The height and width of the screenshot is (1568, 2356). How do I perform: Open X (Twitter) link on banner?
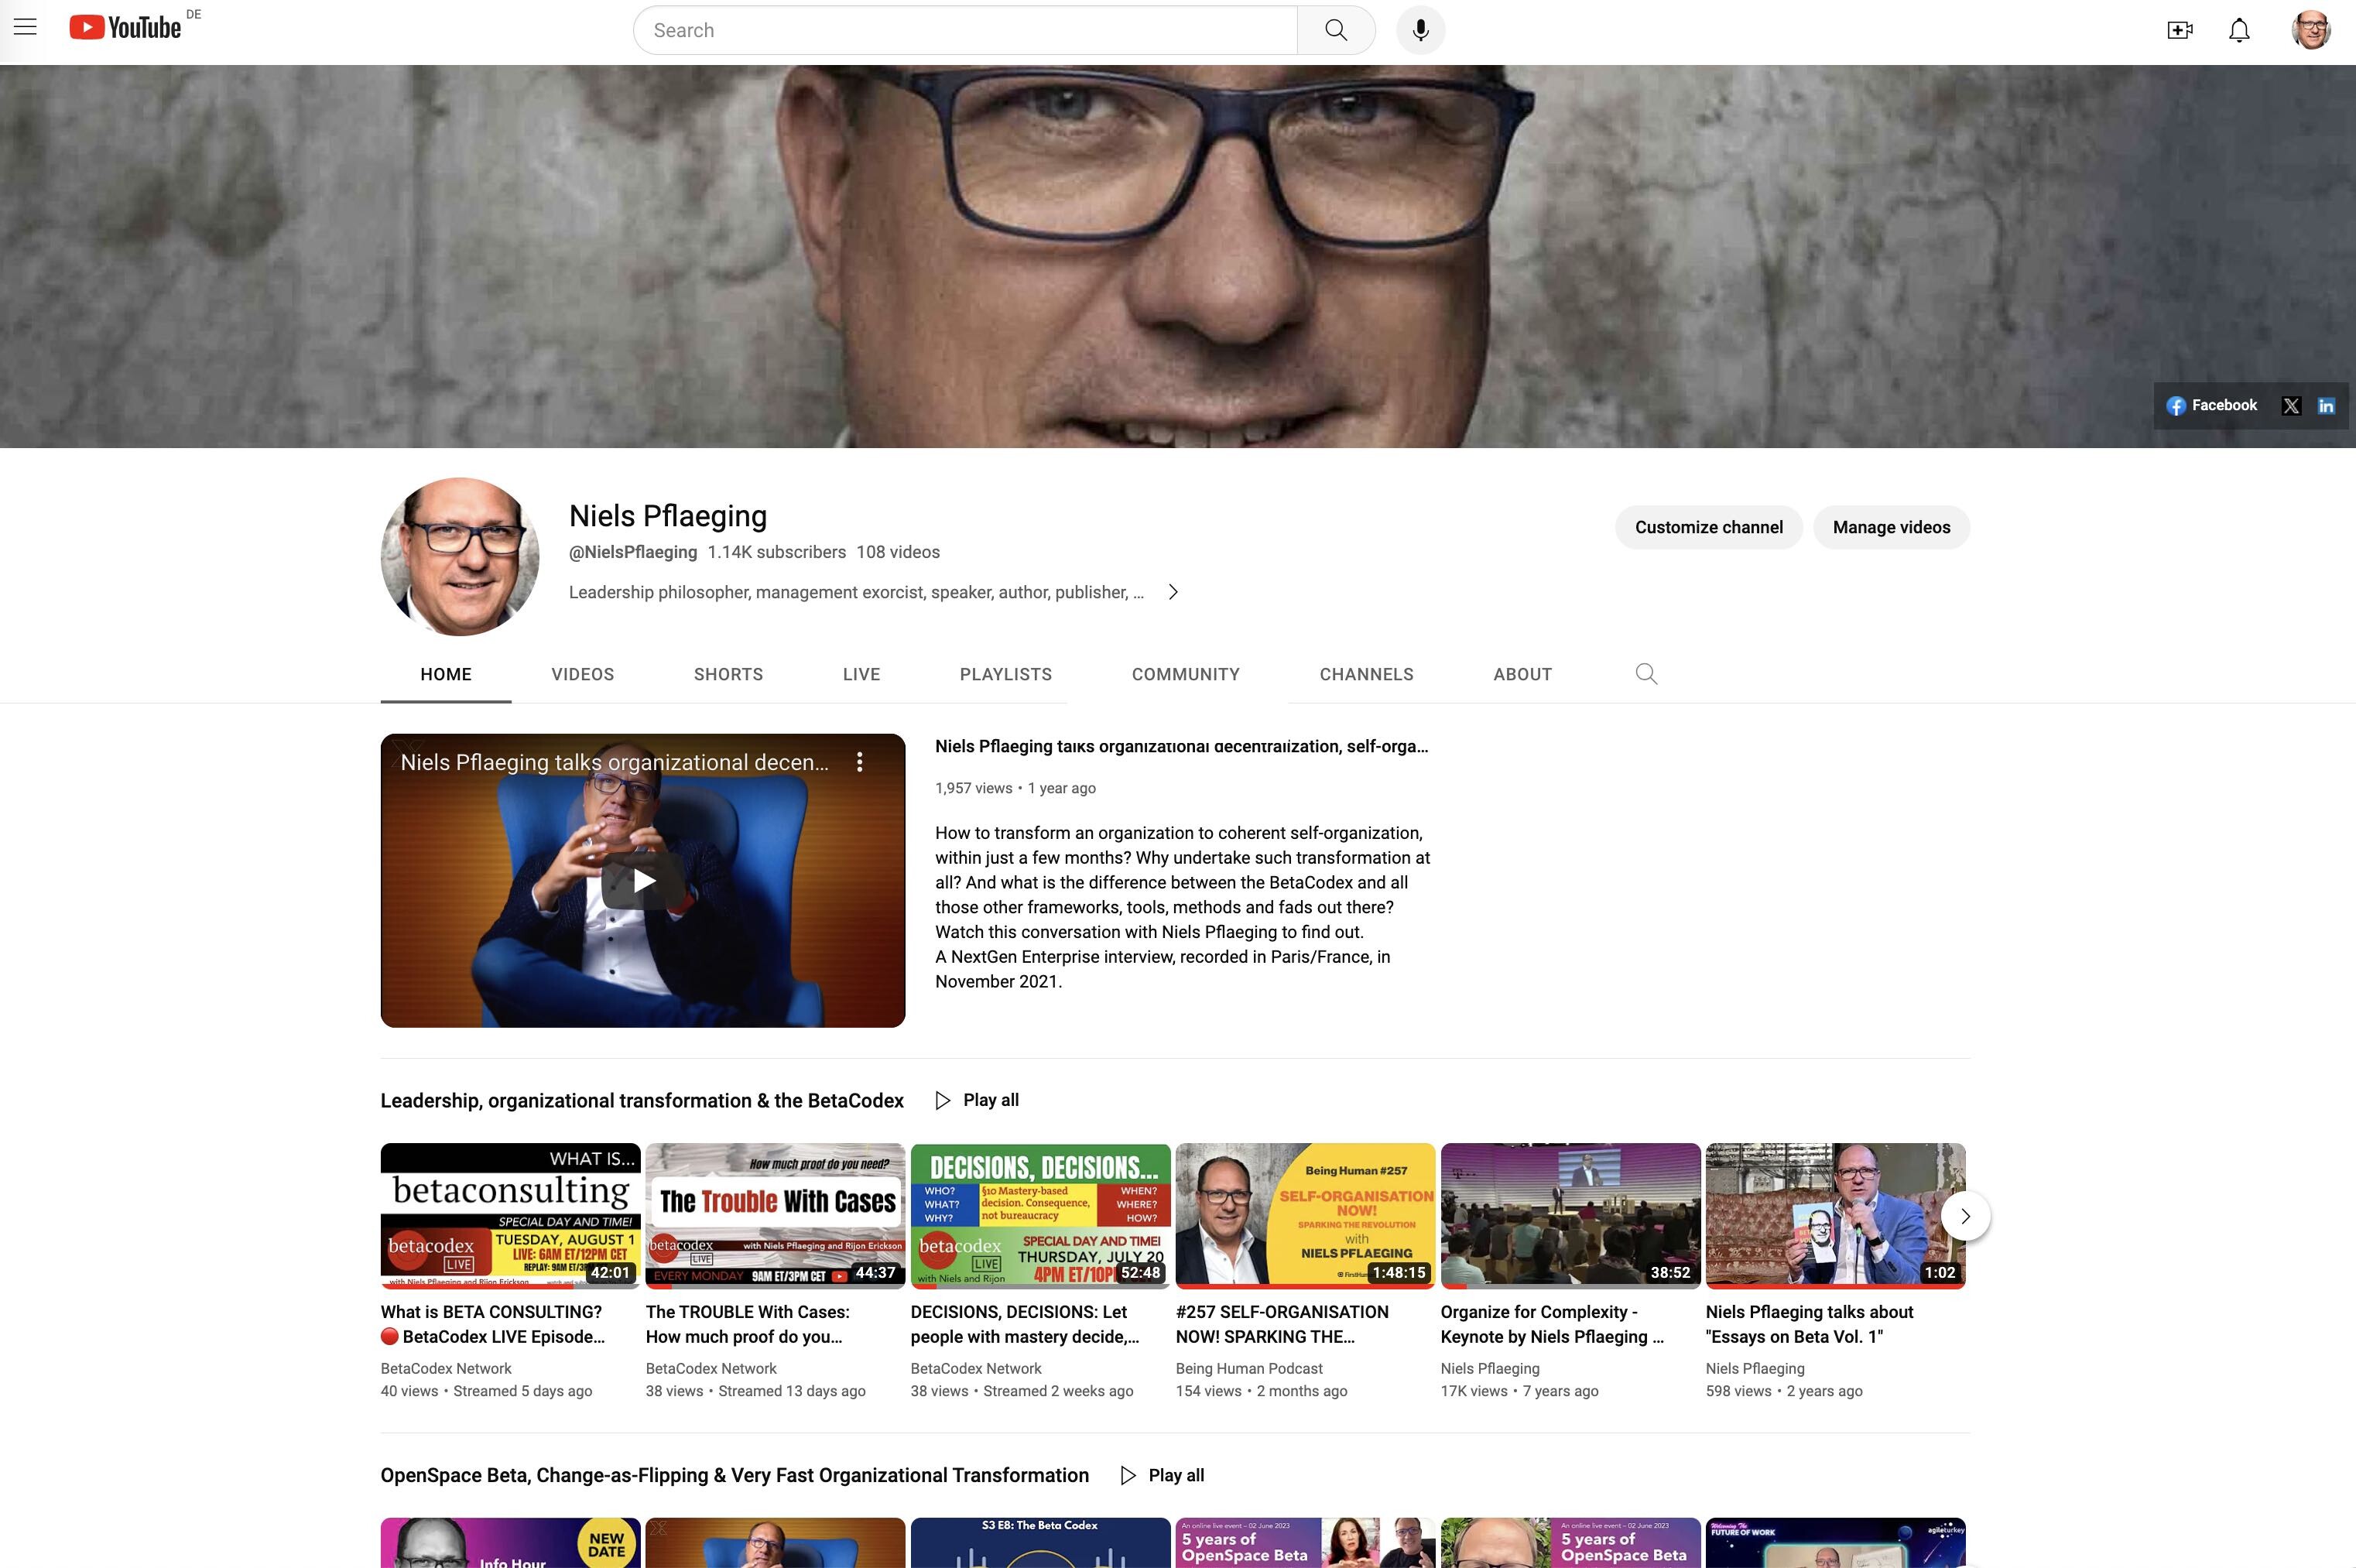(x=2291, y=405)
